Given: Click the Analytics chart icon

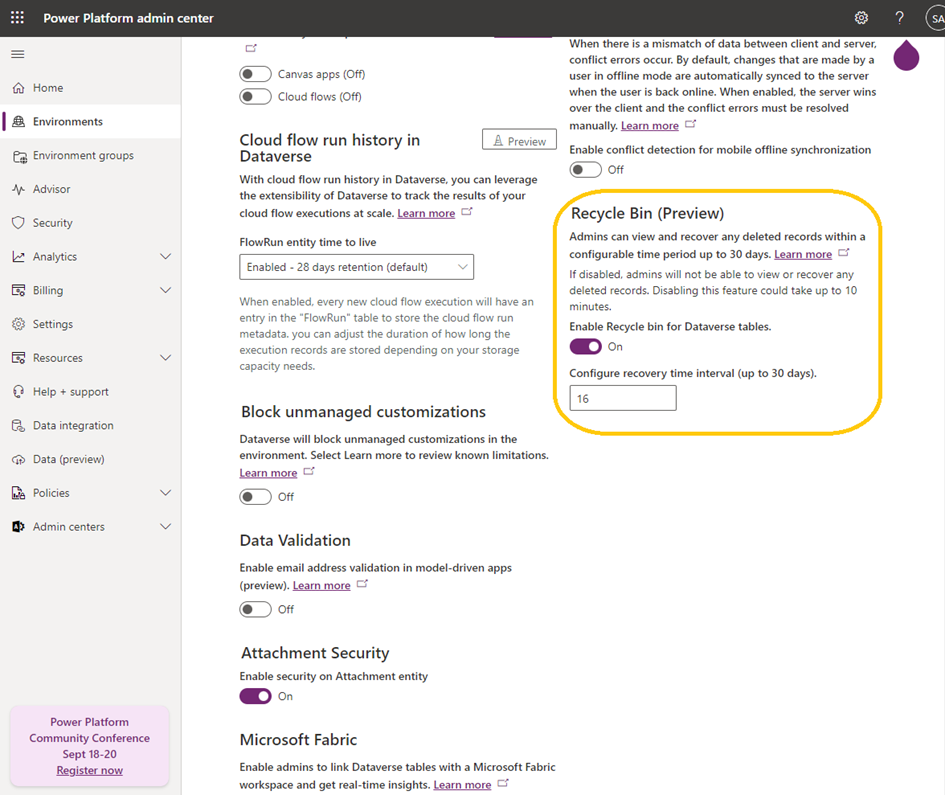Looking at the screenshot, I should 19,257.
